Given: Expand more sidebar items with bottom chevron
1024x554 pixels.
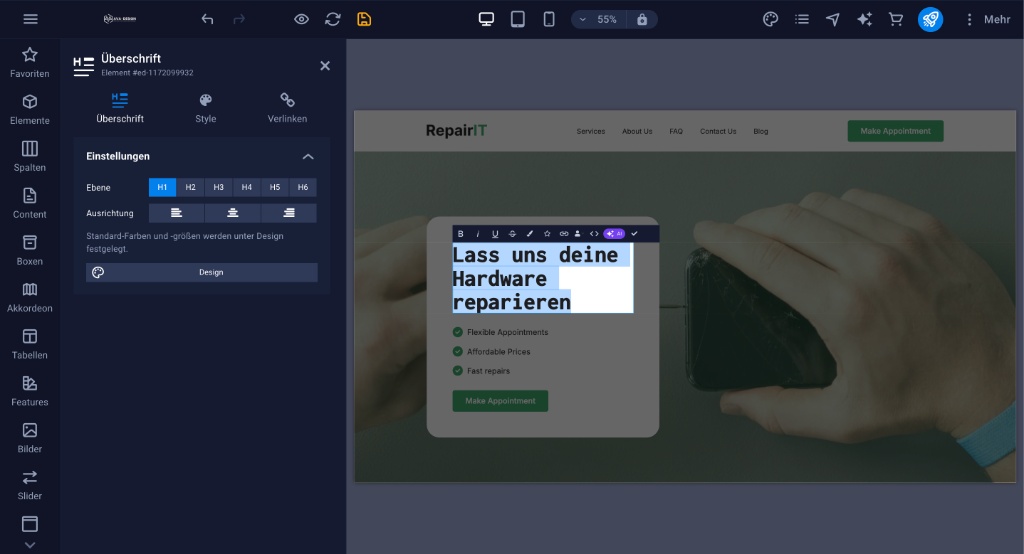Looking at the screenshot, I should click(x=29, y=545).
